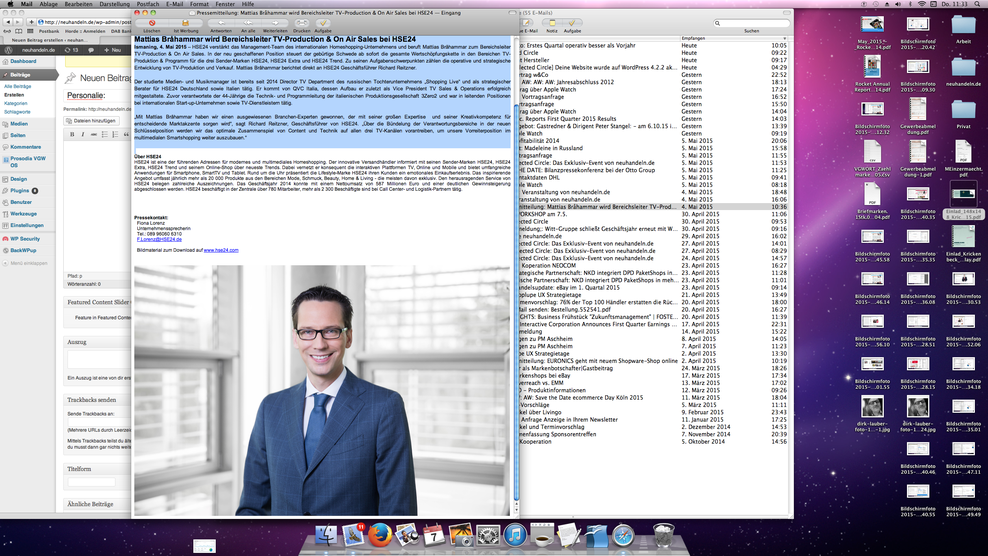Open iCal calendar in the Dock
988x556 pixels.
pyautogui.click(x=434, y=535)
